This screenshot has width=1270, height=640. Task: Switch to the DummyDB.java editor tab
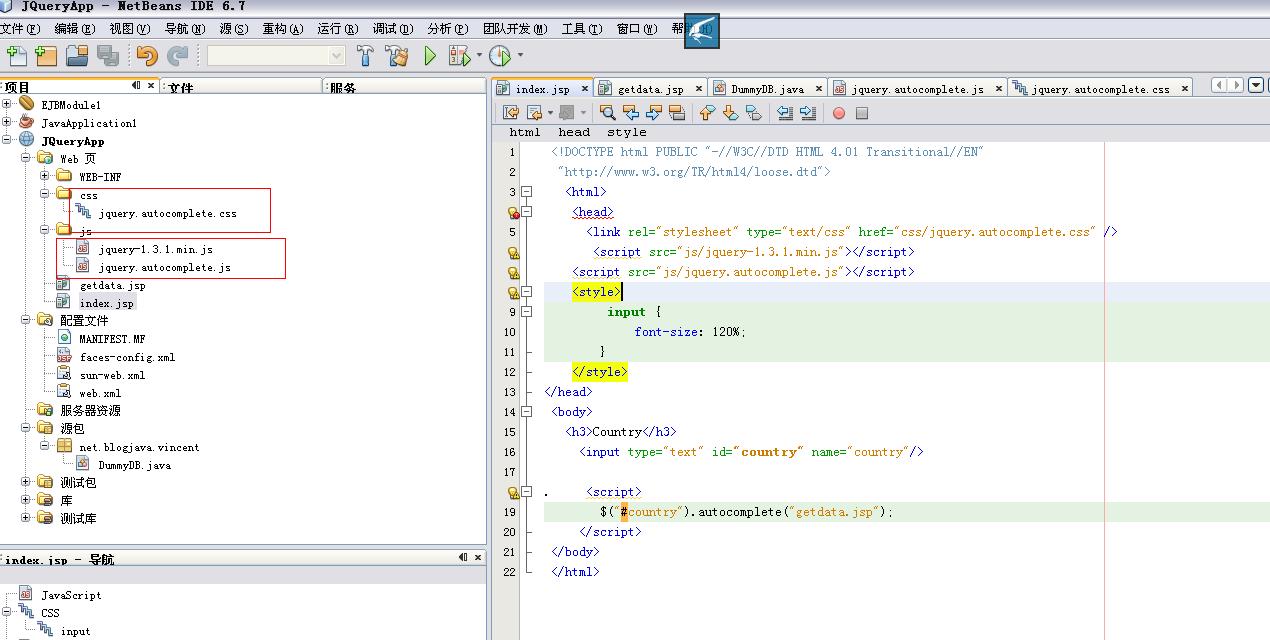tap(767, 89)
